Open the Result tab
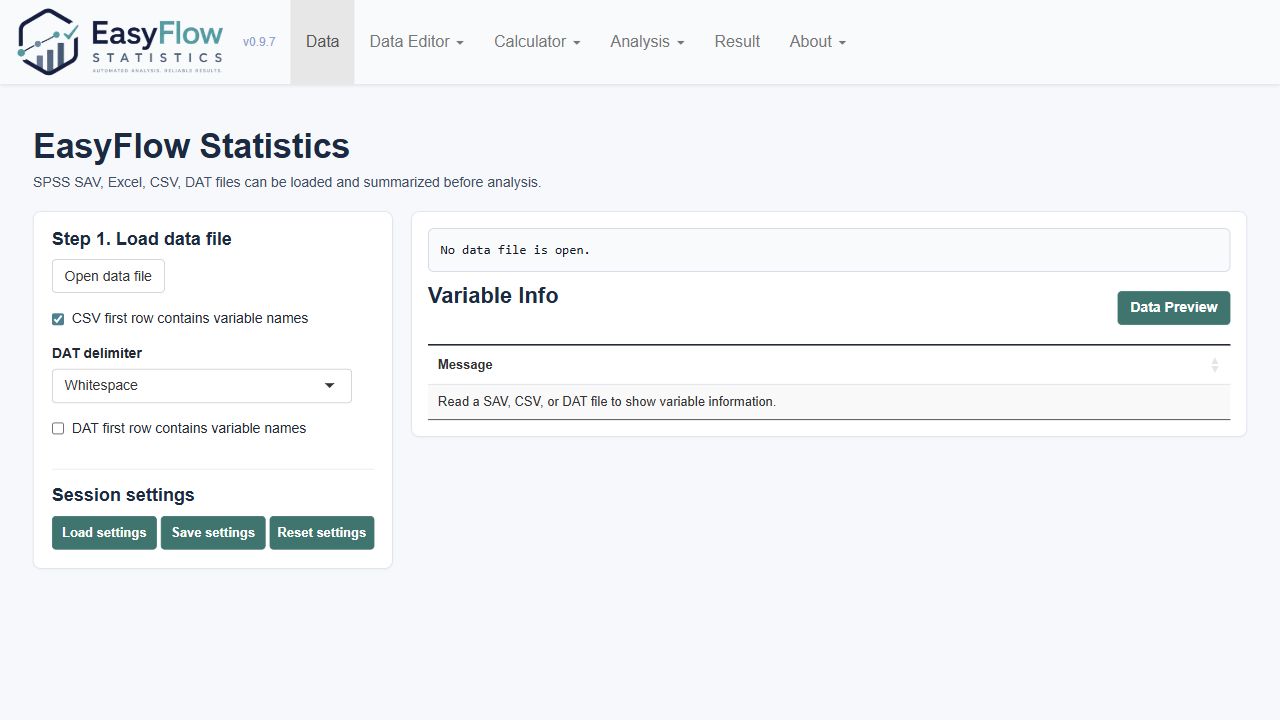Viewport: 1280px width, 720px height. [x=737, y=42]
